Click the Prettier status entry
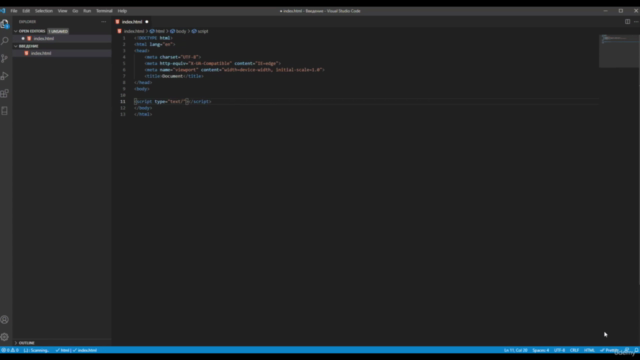Viewport: 640px width, 360px height. coord(609,350)
